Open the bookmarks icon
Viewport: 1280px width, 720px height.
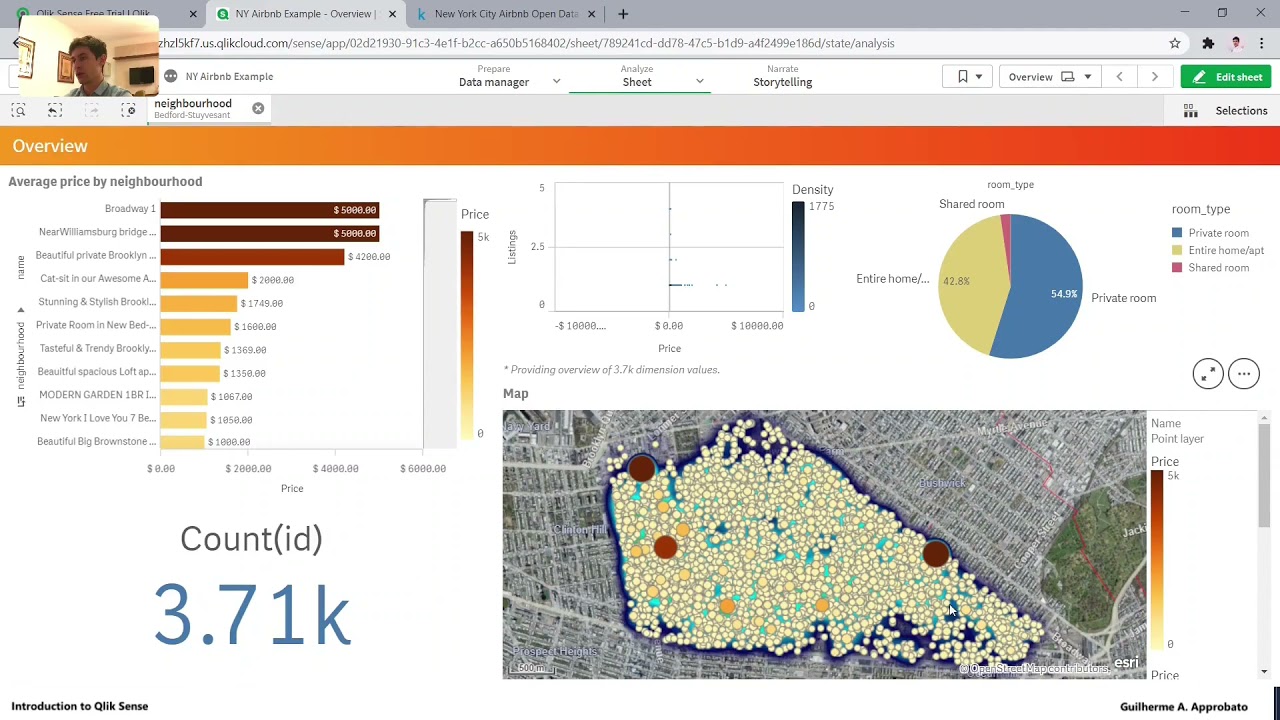962,77
